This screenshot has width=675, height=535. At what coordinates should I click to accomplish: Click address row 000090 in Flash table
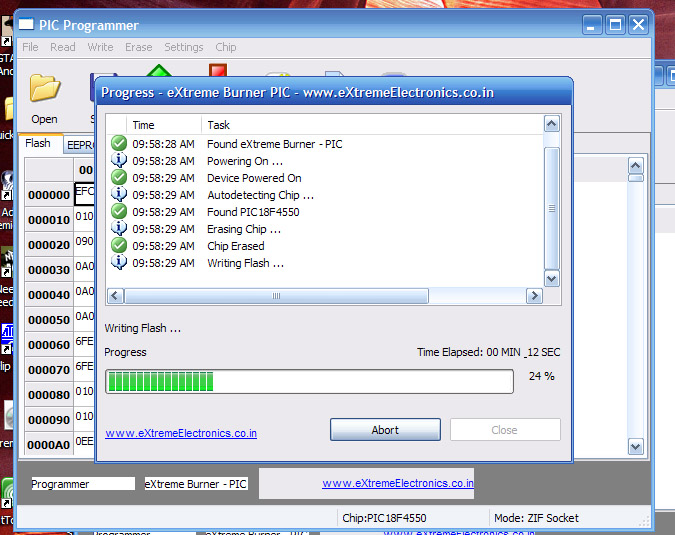[49, 420]
